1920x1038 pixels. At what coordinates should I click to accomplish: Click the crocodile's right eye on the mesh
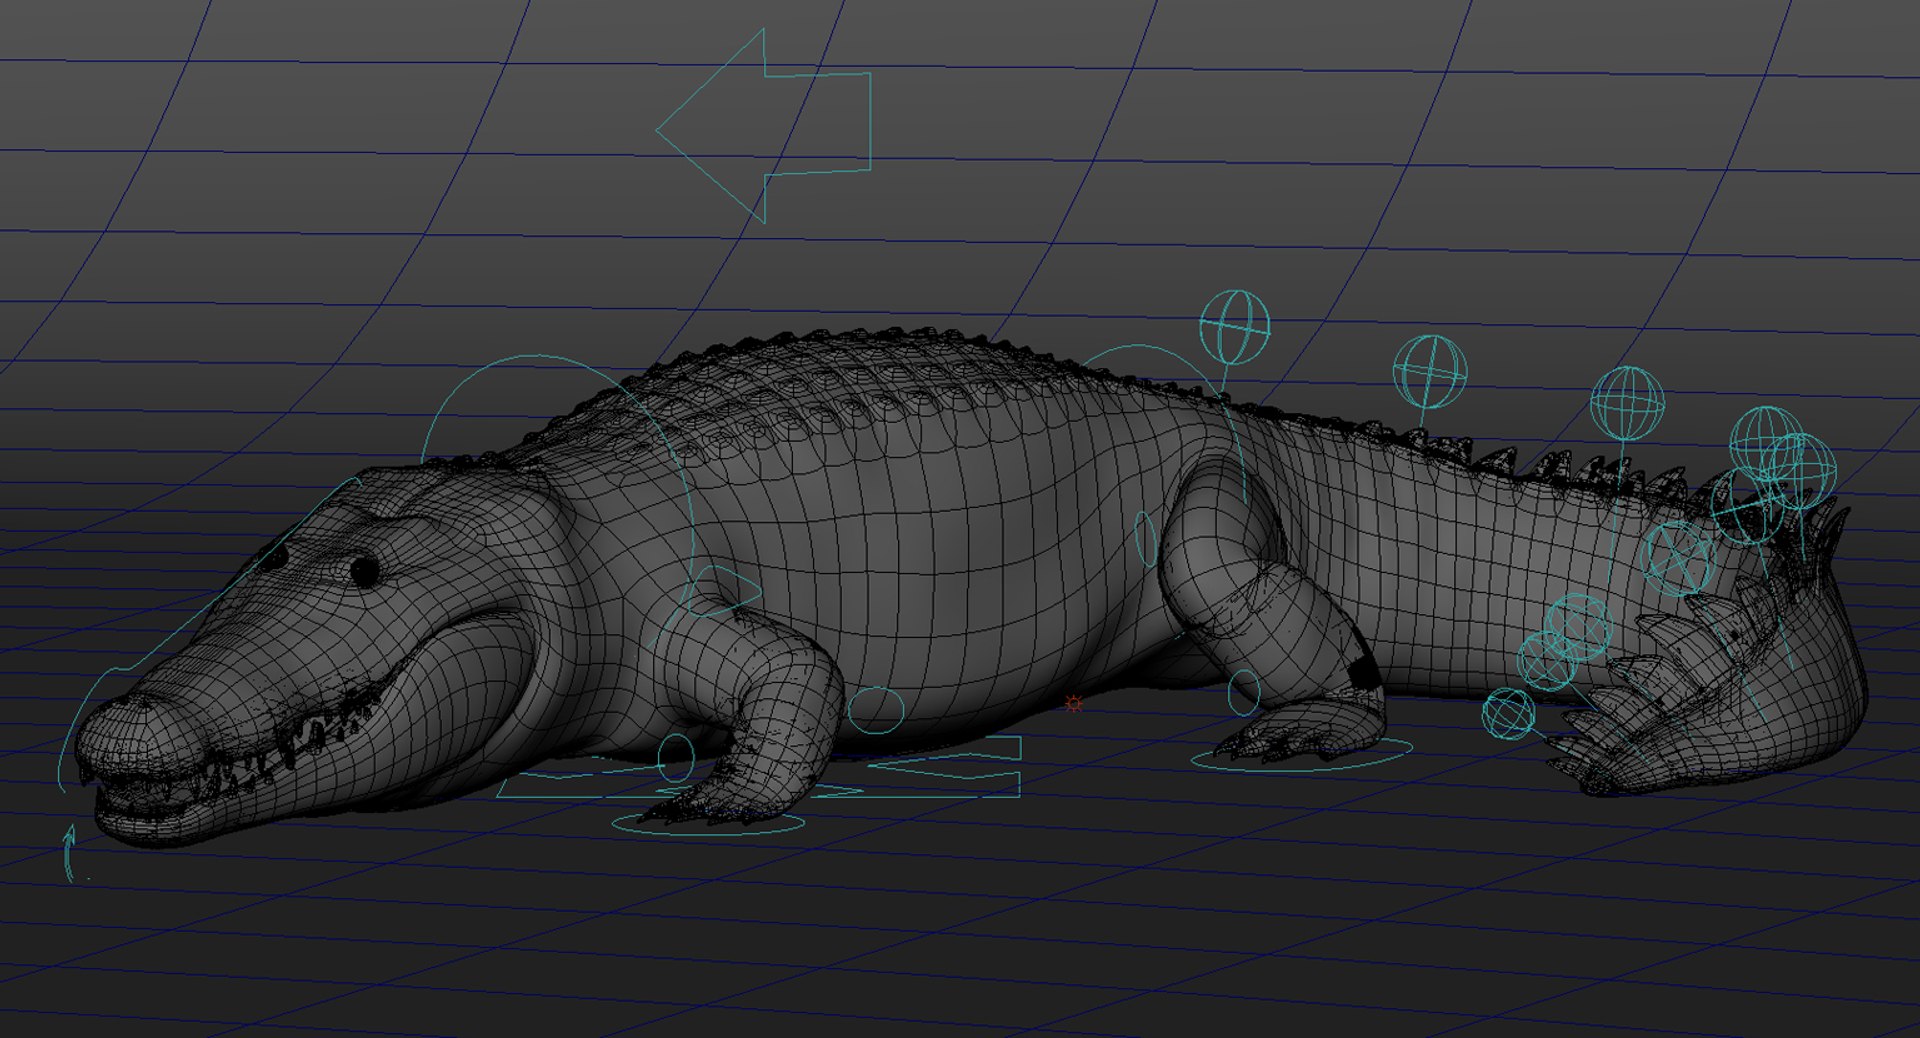364,571
